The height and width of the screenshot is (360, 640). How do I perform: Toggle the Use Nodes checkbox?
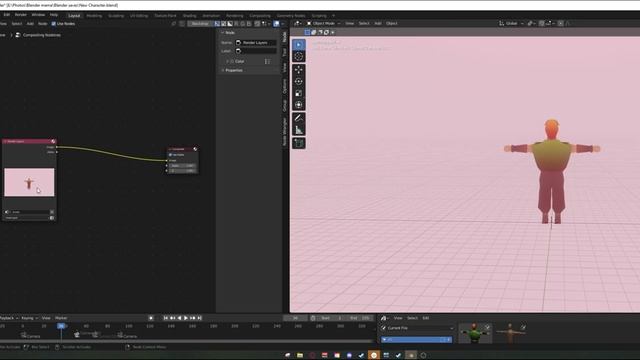pos(53,24)
